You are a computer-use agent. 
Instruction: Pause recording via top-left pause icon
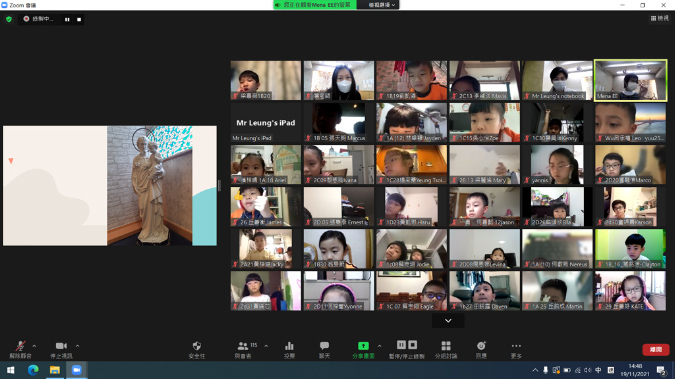coord(67,19)
